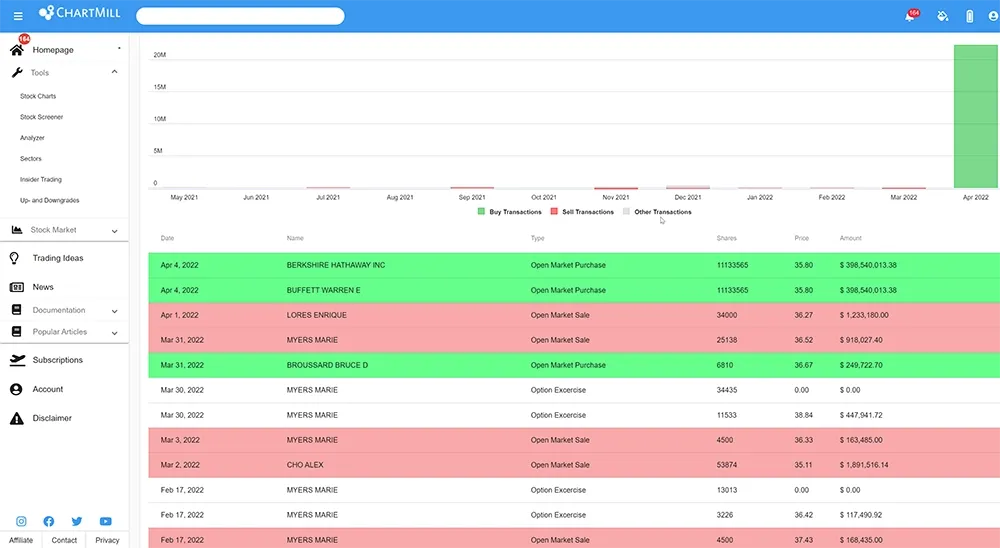Click the Apr 1, 2022 date cell
This screenshot has width=1000, height=548.
click(x=179, y=315)
